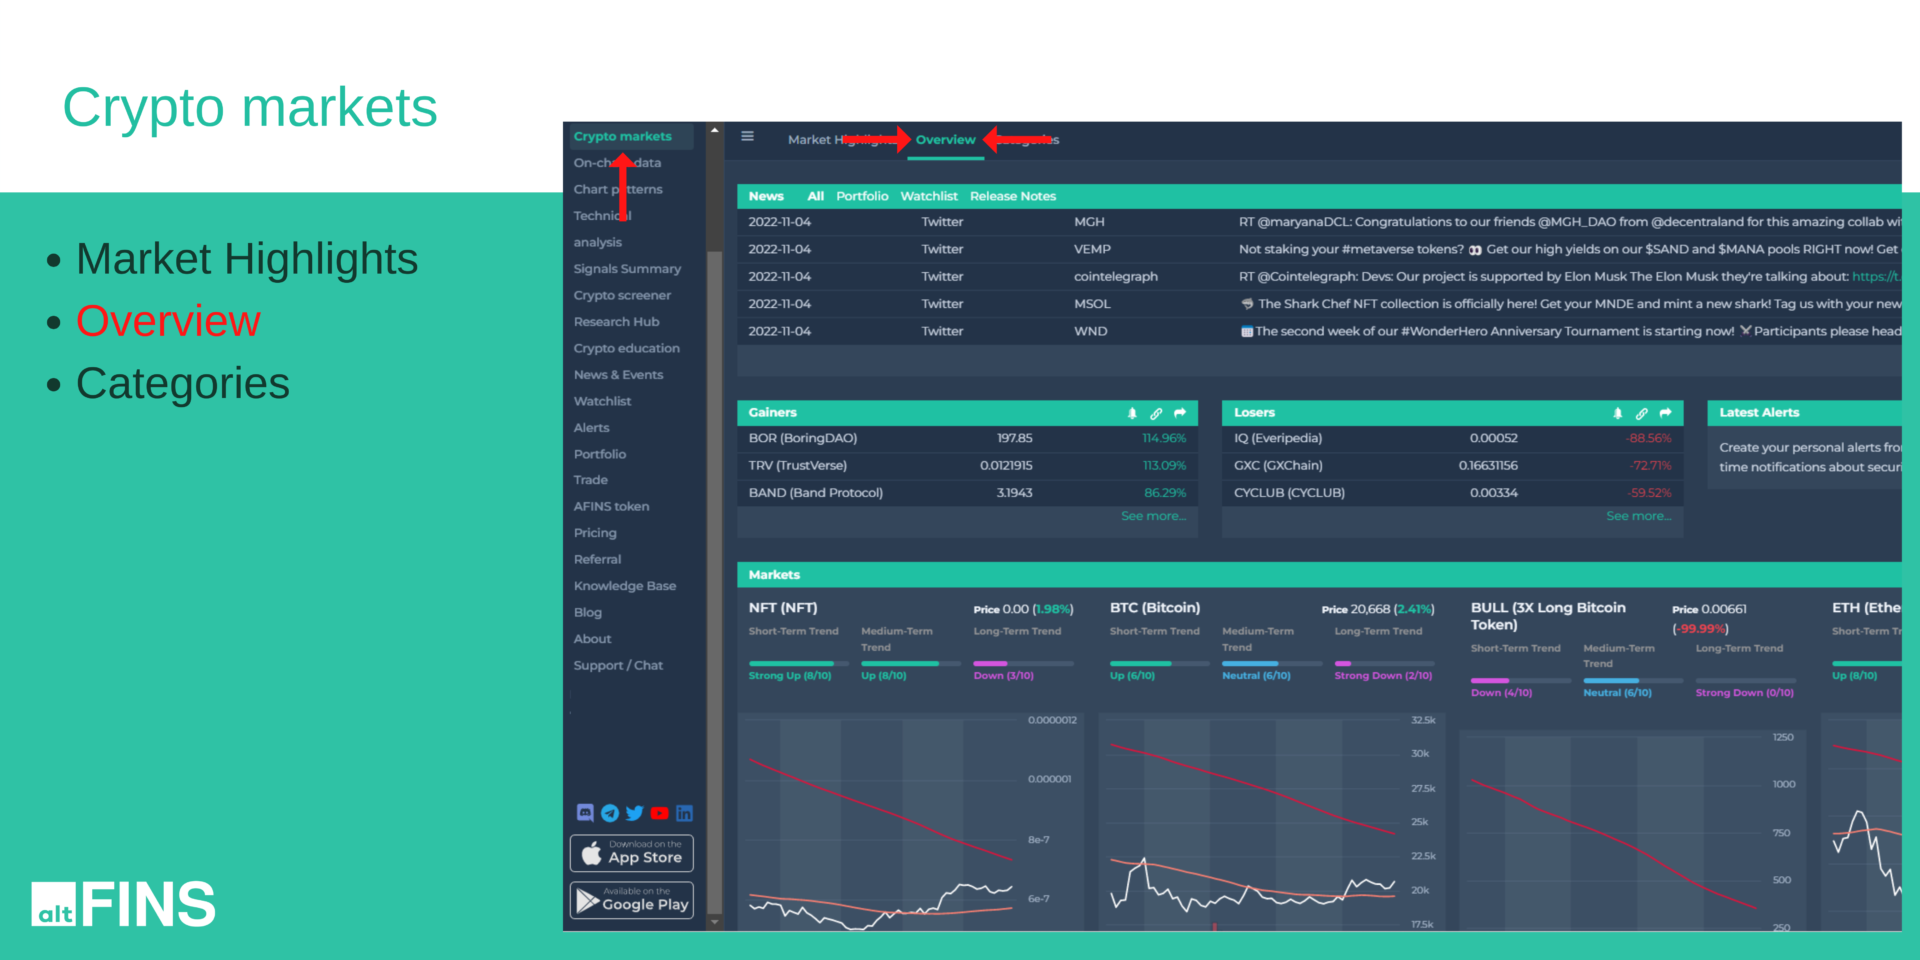This screenshot has height=960, width=1920.
Task: Click the Google Play download button
Action: point(631,899)
